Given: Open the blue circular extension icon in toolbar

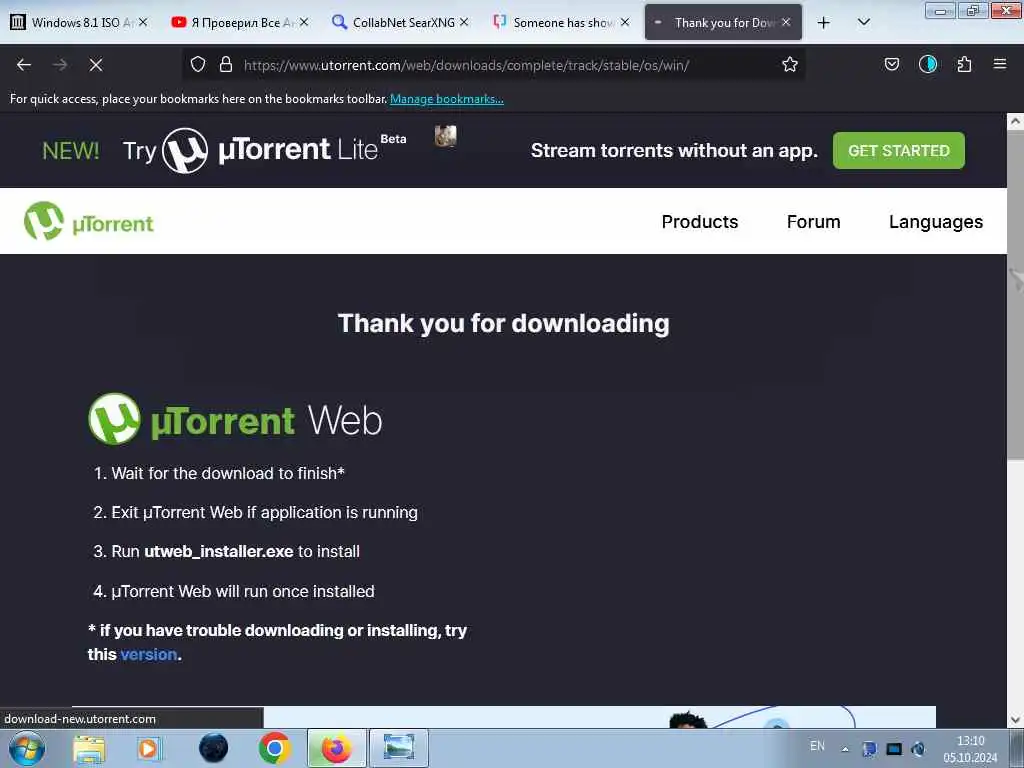Looking at the screenshot, I should coord(928,64).
